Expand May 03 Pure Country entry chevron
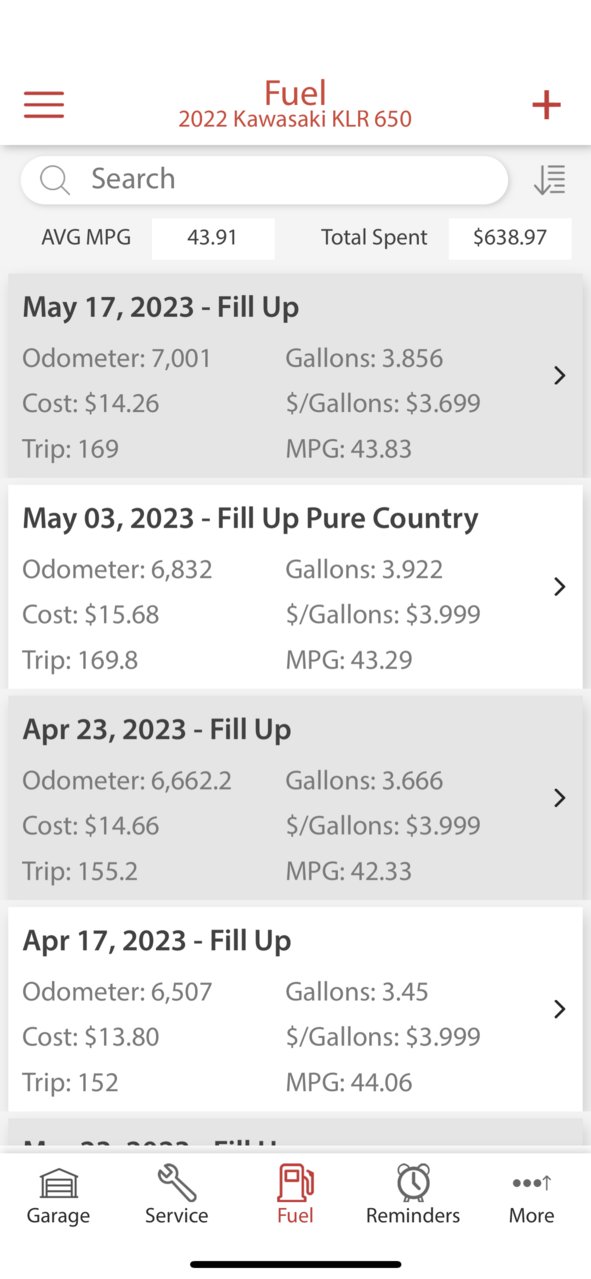The width and height of the screenshot is (591, 1279). pyautogui.click(x=560, y=586)
